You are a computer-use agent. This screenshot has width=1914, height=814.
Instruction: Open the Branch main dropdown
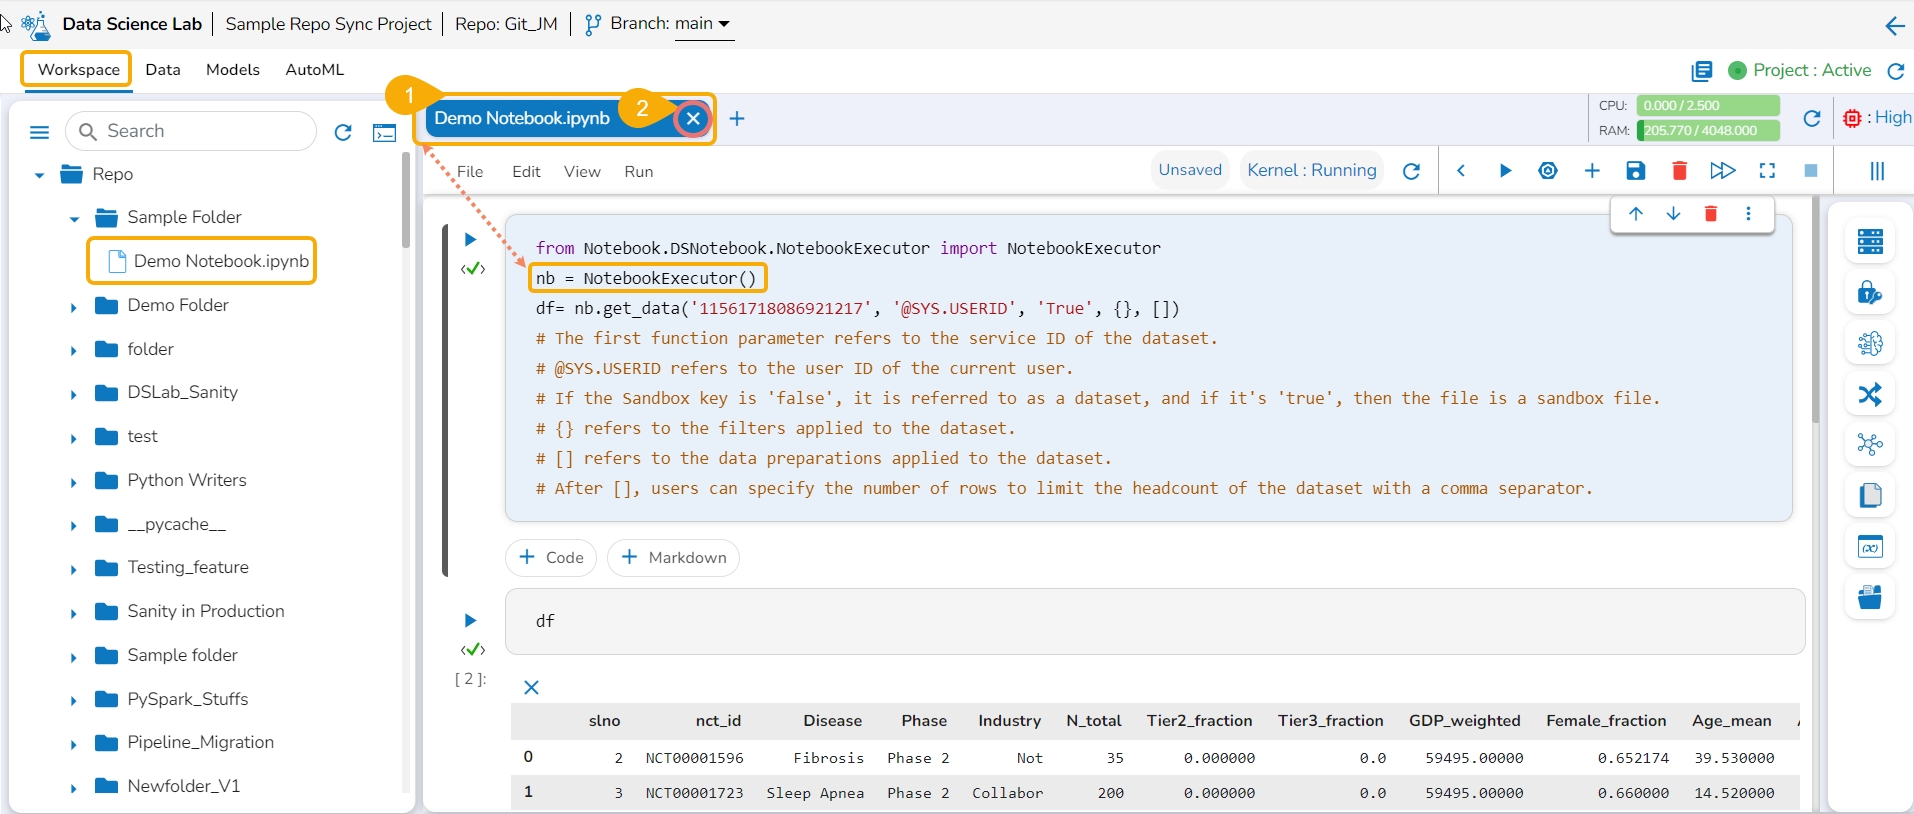(704, 24)
